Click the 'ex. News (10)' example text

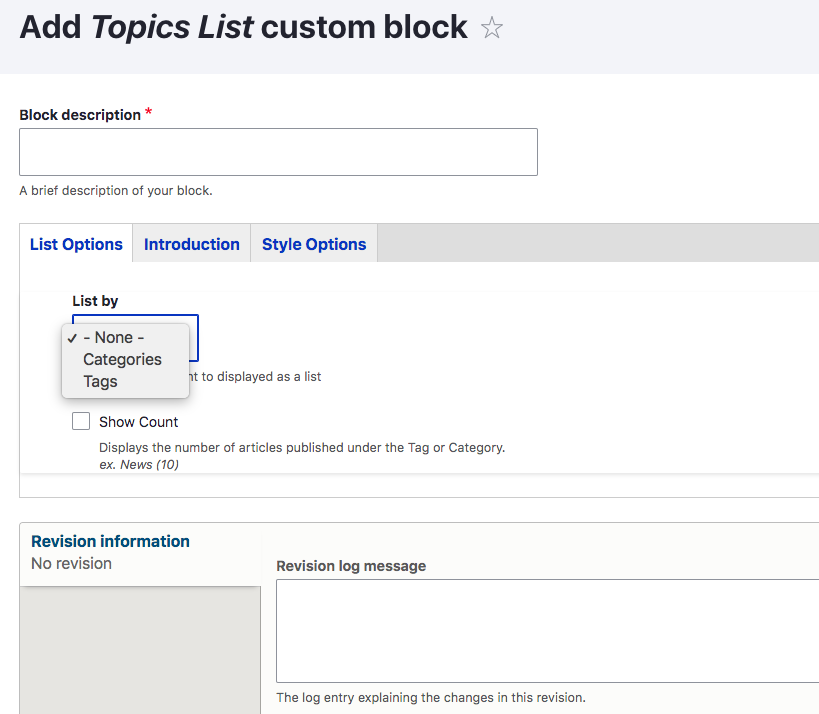(139, 465)
